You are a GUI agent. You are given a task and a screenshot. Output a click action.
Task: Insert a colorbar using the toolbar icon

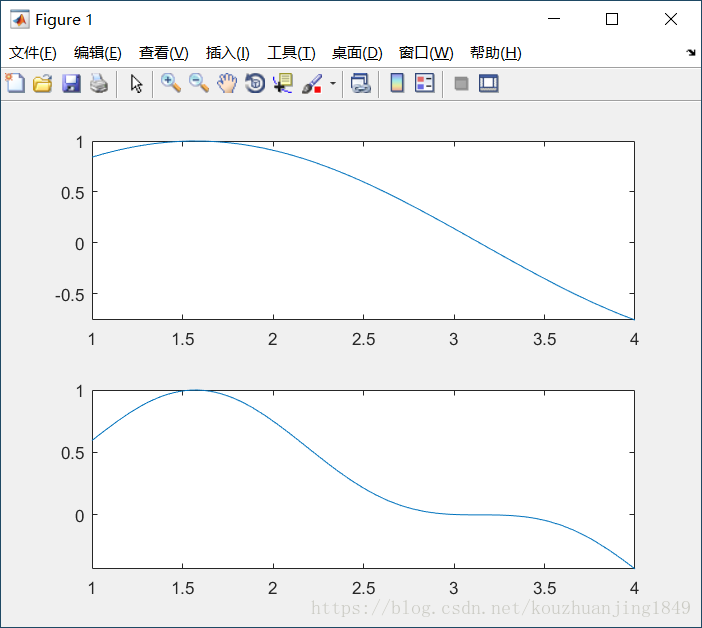tap(397, 83)
